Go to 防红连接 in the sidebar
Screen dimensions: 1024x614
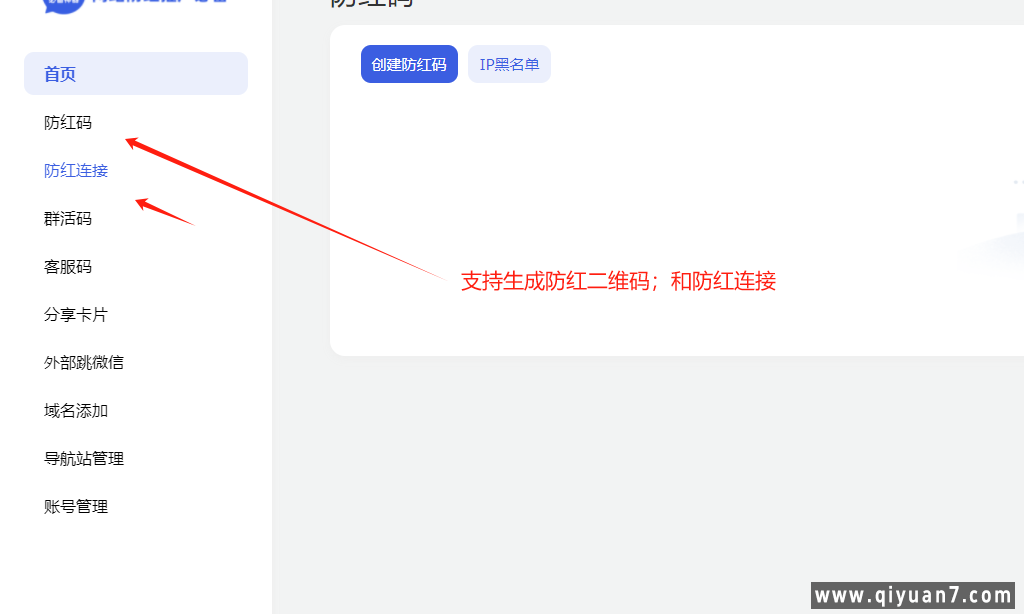coord(76,171)
